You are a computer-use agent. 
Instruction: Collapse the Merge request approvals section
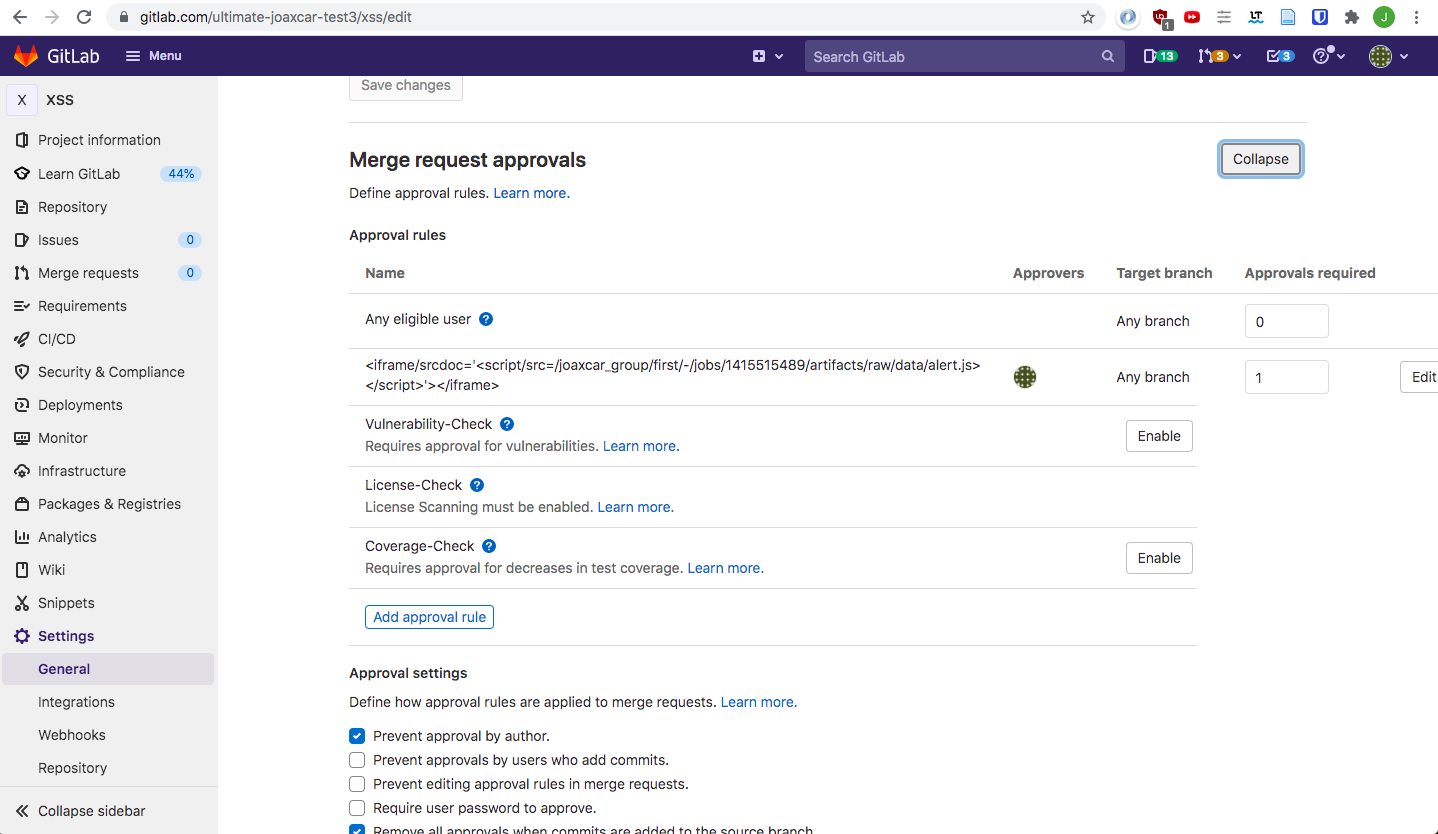pos(1260,159)
